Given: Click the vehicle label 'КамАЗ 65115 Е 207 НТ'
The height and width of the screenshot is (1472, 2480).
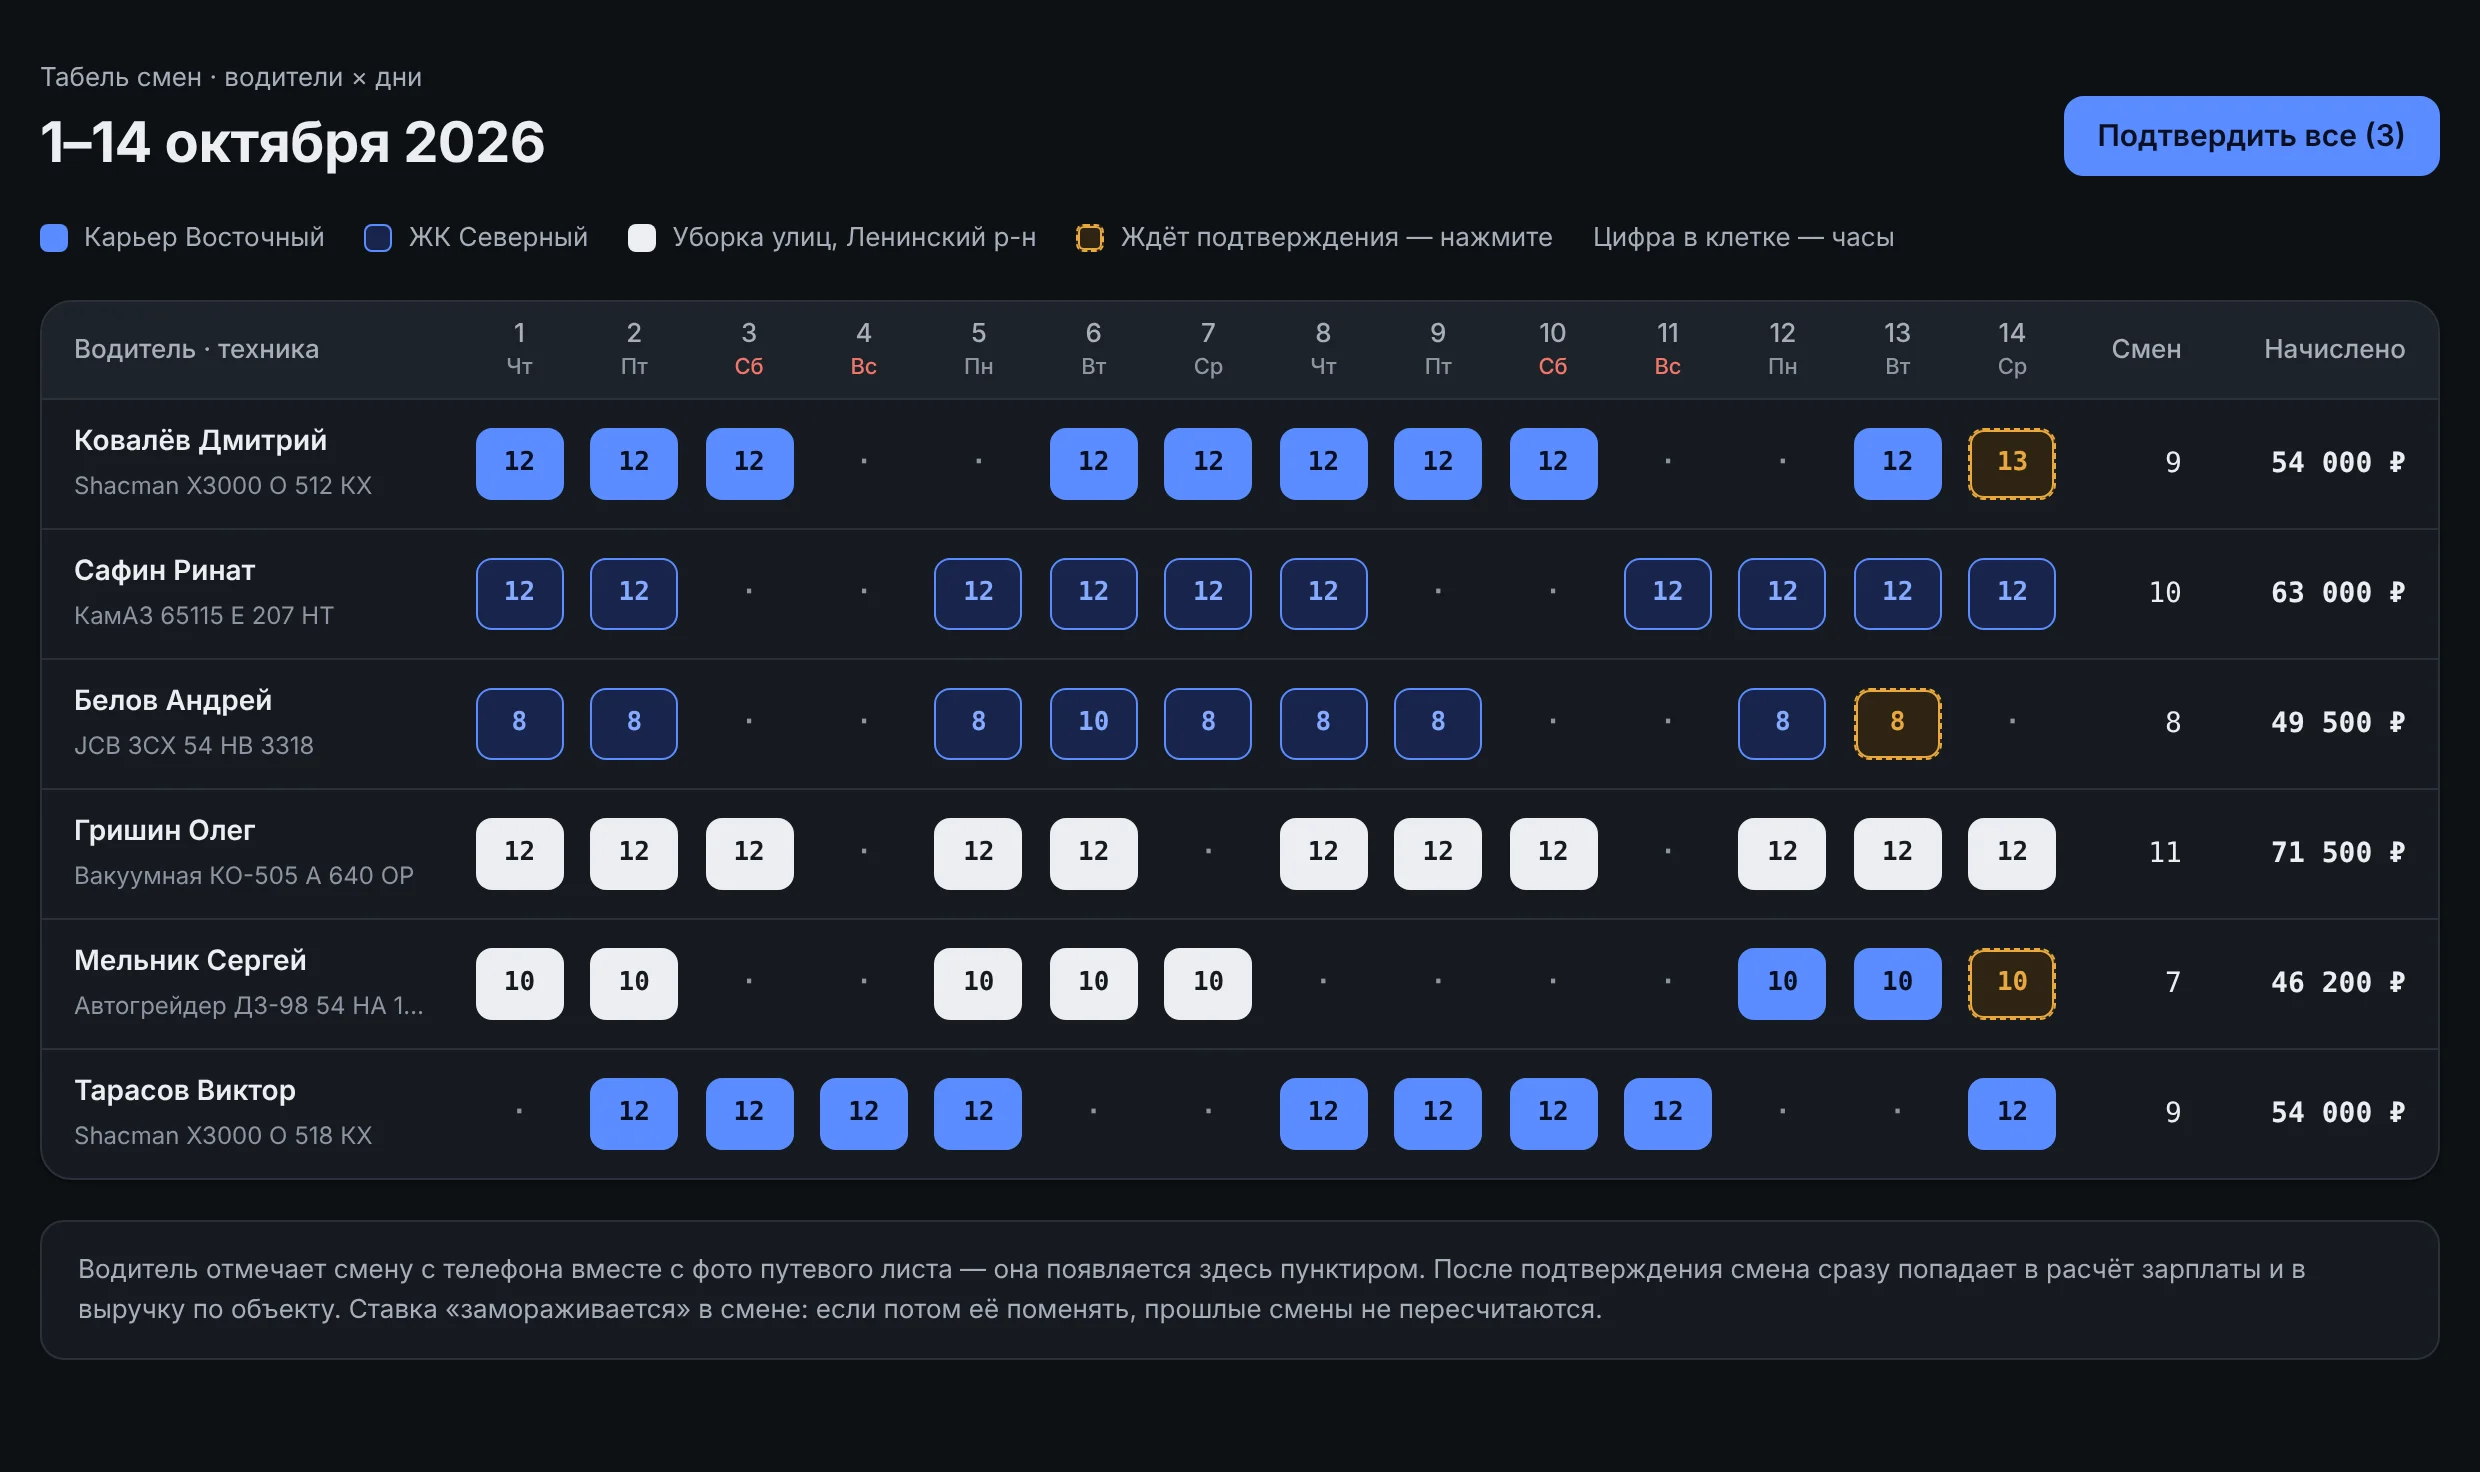Looking at the screenshot, I should click(204, 616).
